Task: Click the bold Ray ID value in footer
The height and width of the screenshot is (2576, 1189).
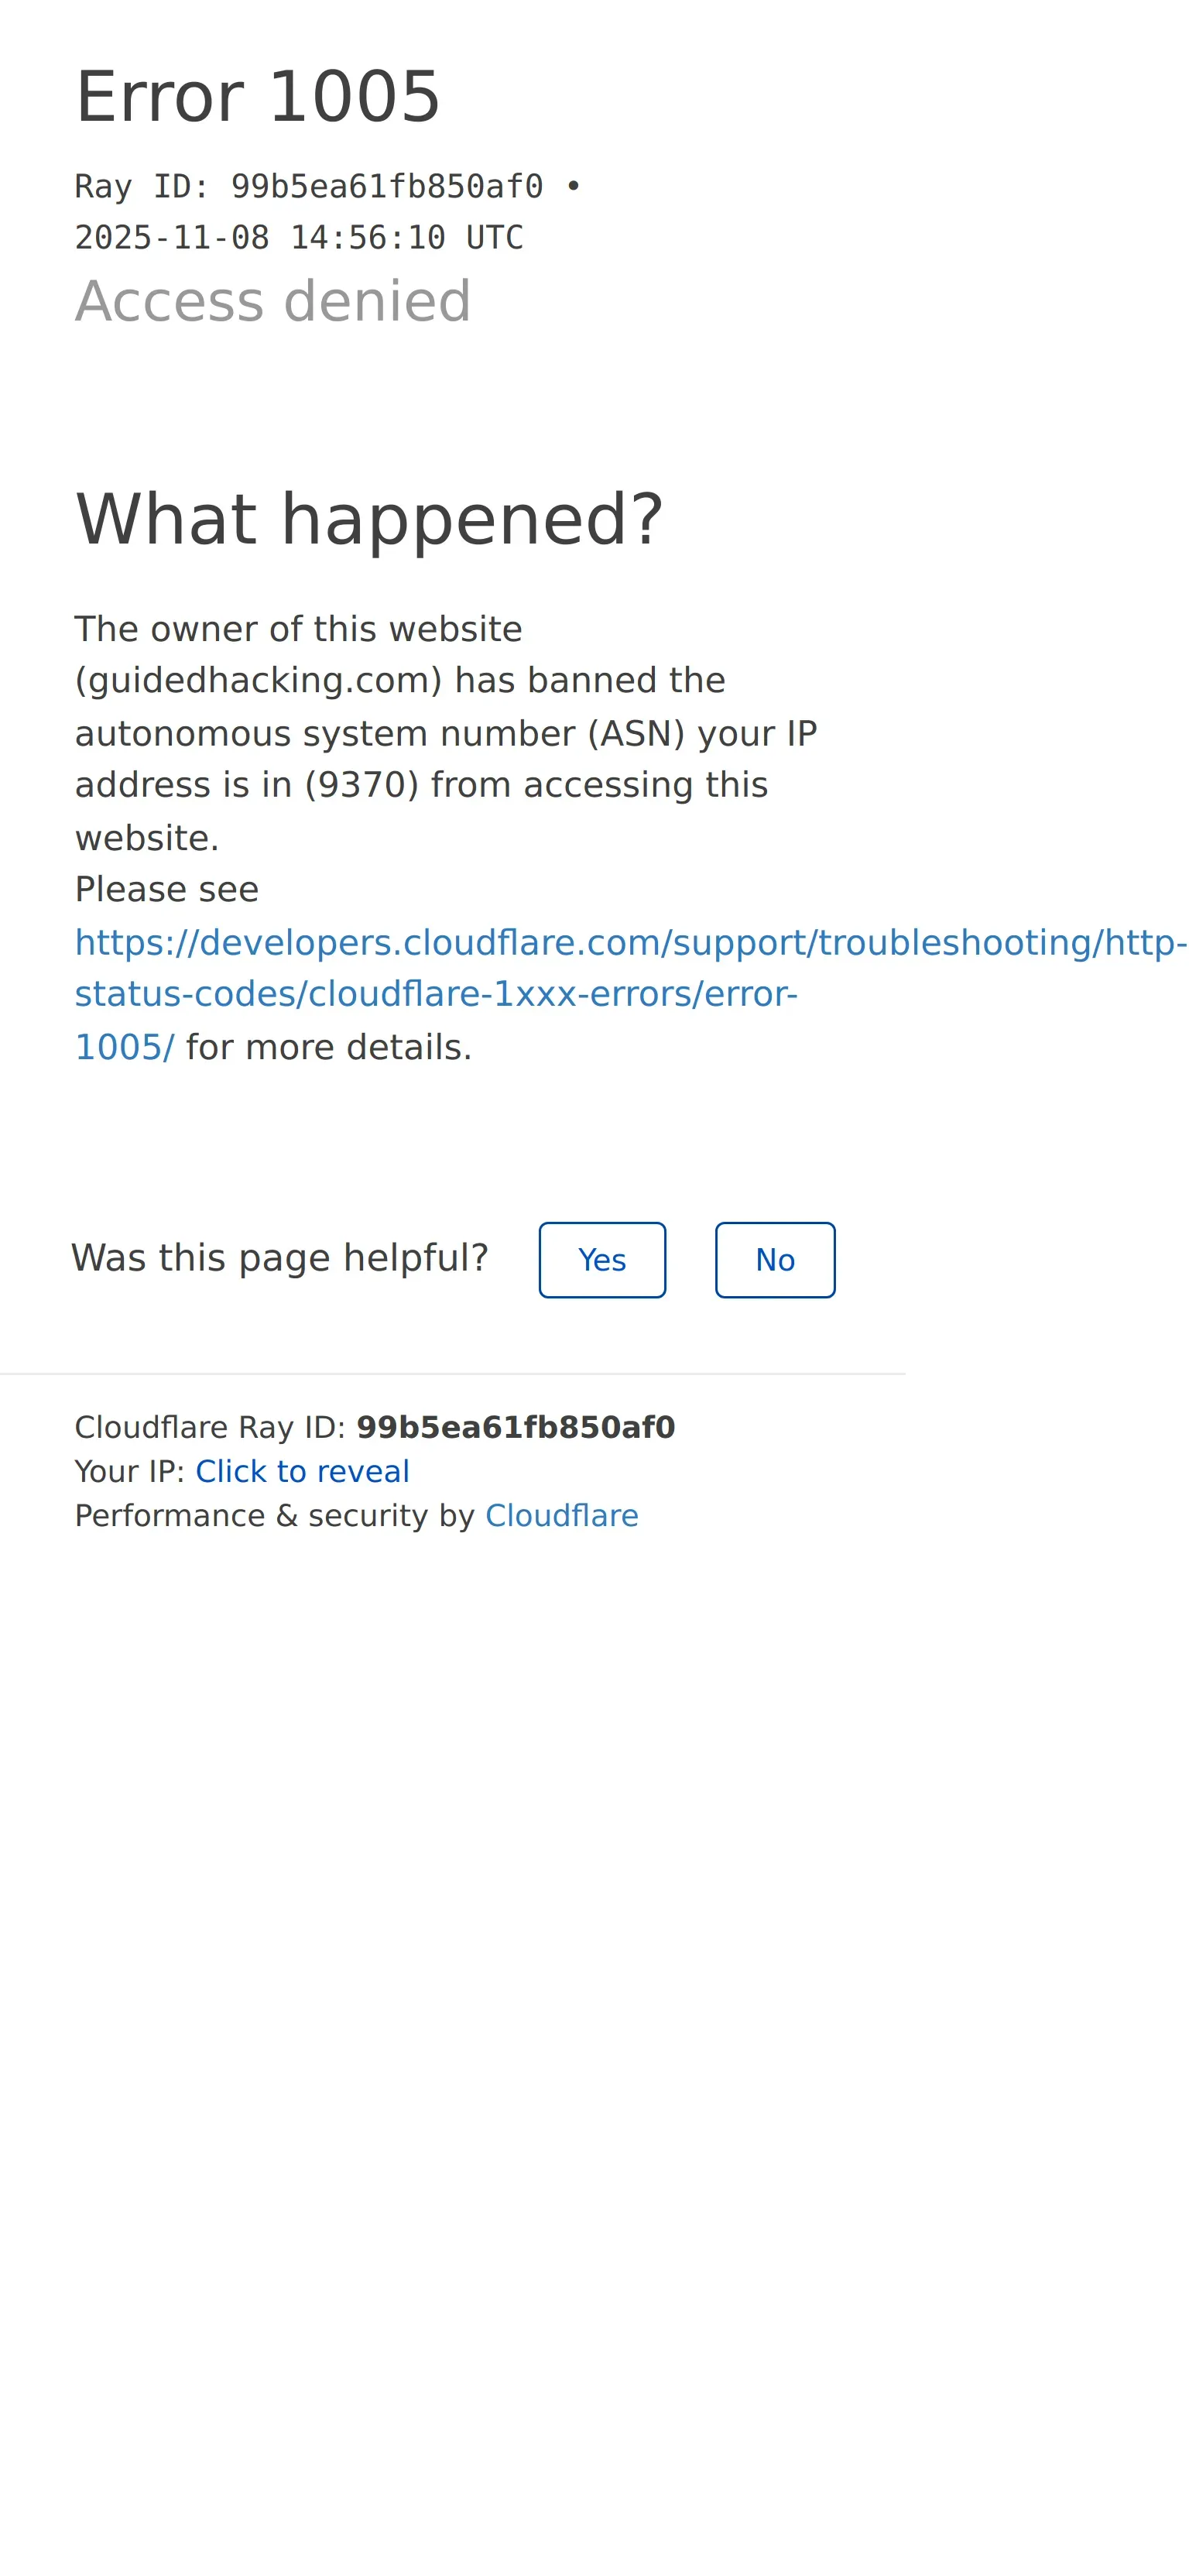Action: (x=516, y=1427)
